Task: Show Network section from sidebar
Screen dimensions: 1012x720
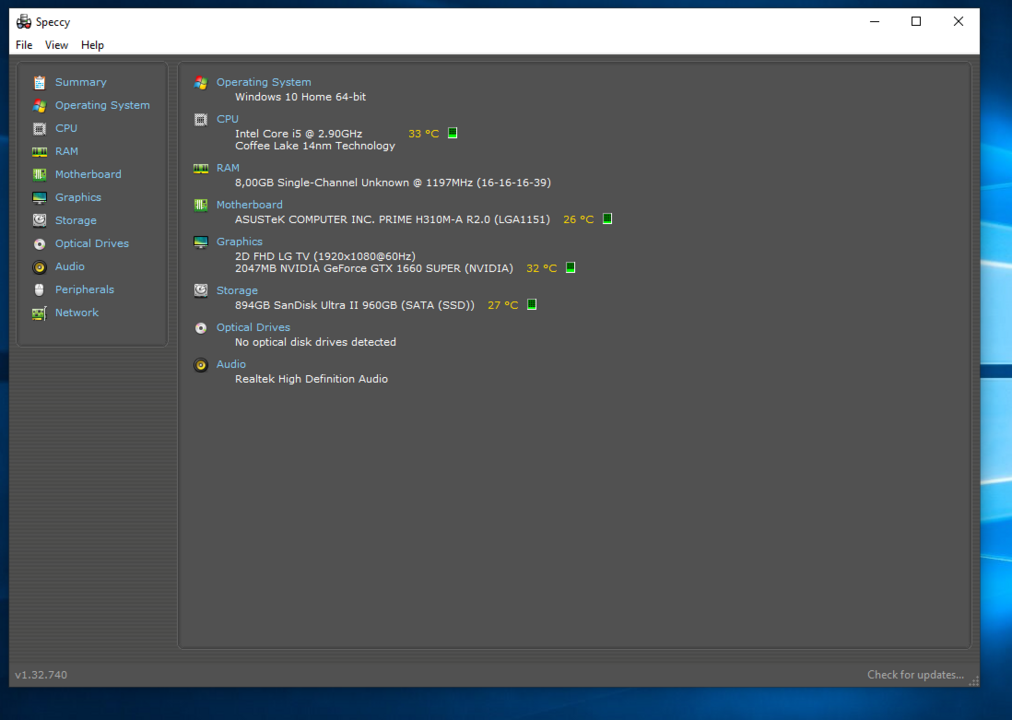Action: coord(77,313)
